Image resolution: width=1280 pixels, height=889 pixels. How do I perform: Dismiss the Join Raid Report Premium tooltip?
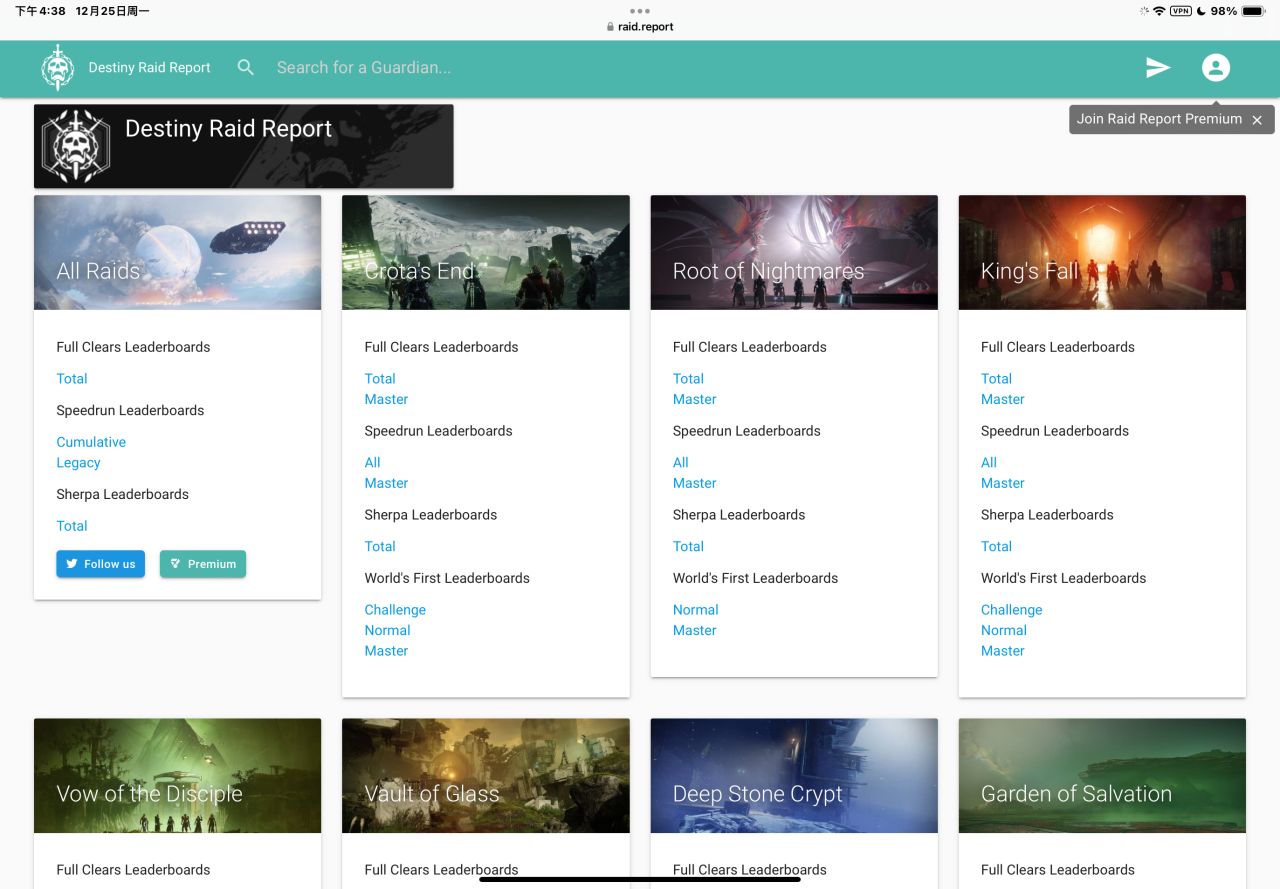[x=1257, y=120]
